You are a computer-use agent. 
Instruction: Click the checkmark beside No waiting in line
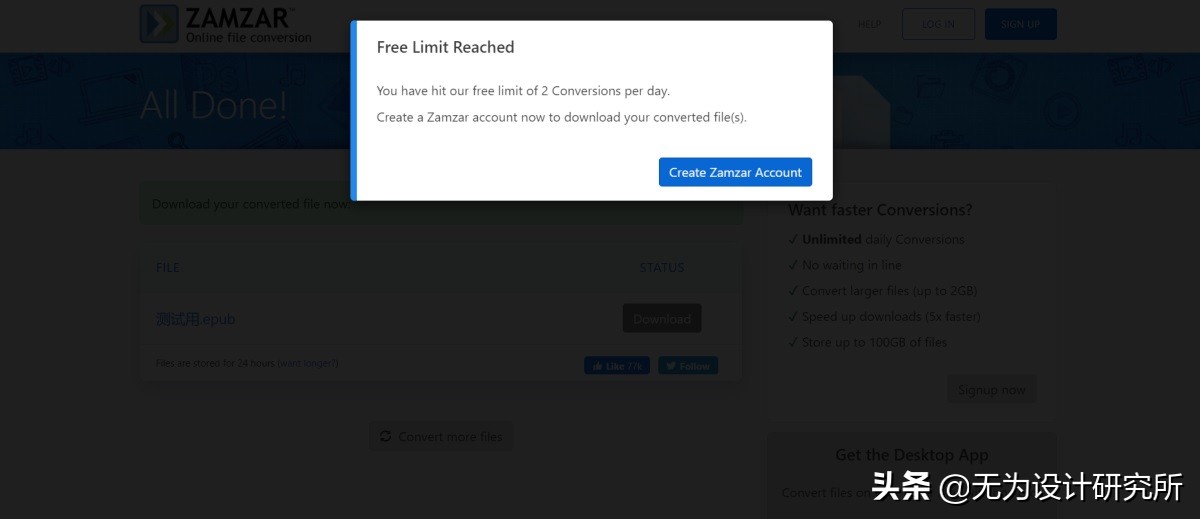[x=793, y=265]
